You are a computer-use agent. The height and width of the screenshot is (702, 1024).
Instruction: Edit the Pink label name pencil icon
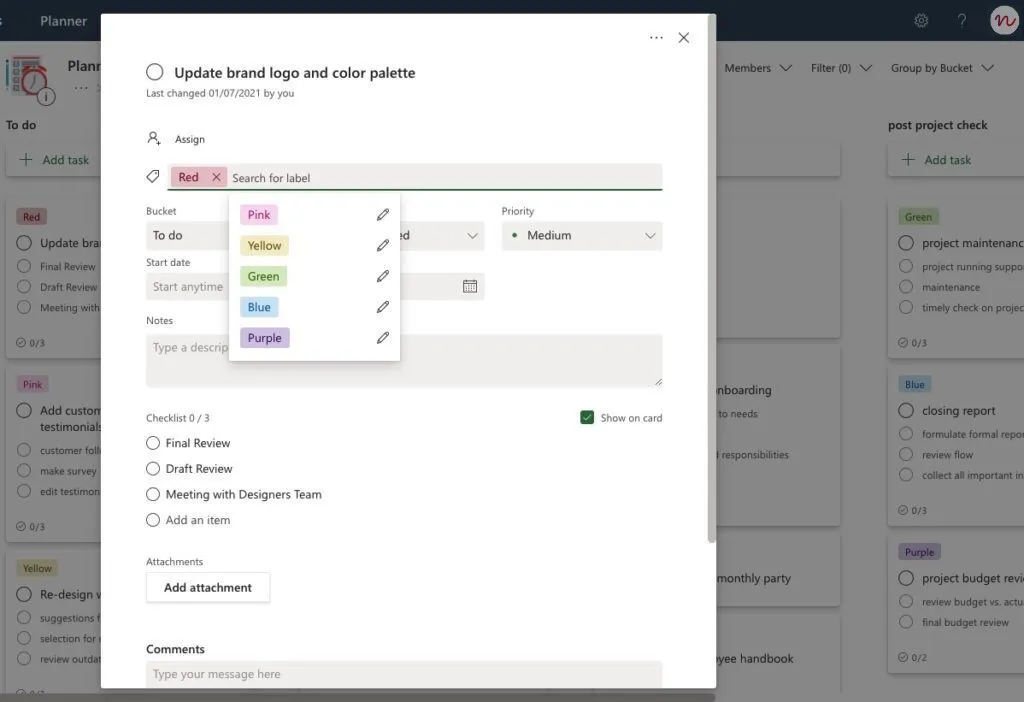point(383,215)
